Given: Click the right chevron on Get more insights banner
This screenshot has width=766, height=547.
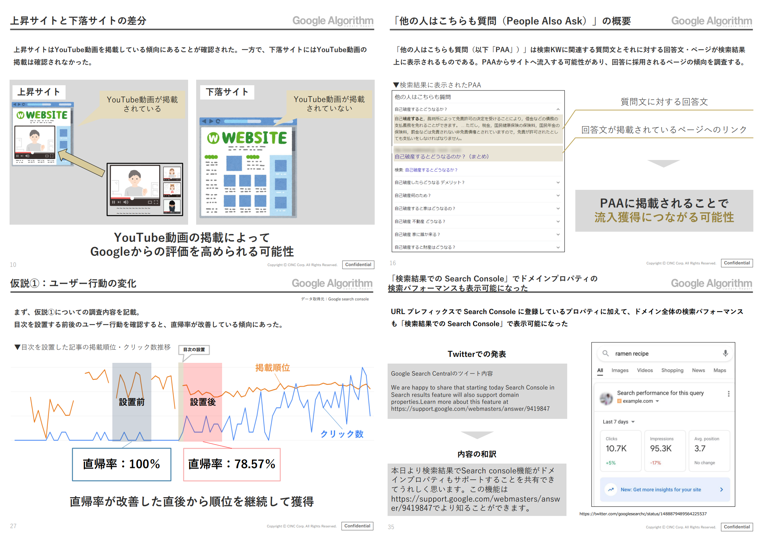Looking at the screenshot, I should pyautogui.click(x=722, y=489).
